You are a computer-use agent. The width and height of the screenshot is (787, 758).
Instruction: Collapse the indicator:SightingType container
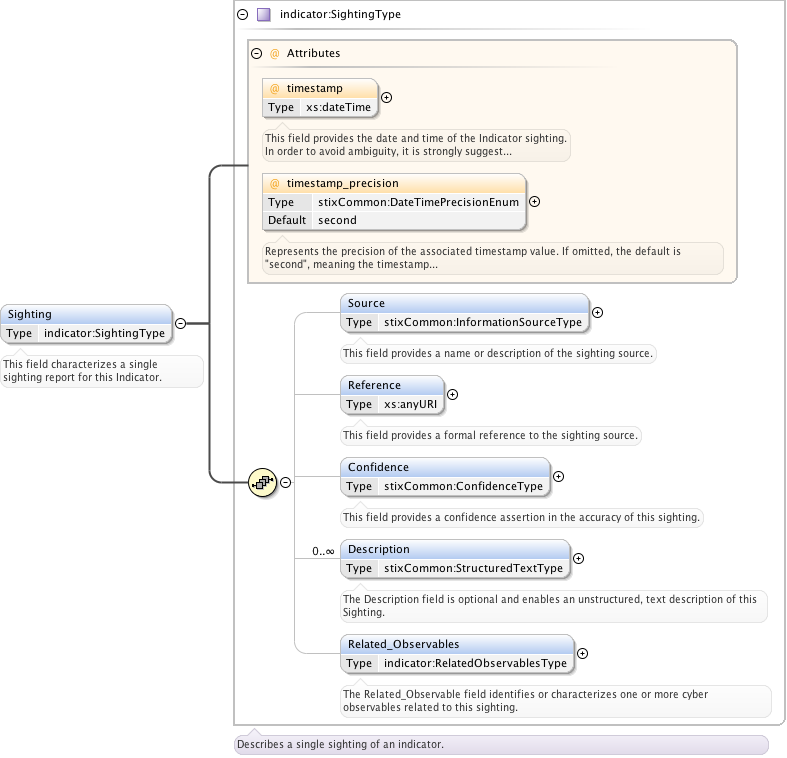243,15
